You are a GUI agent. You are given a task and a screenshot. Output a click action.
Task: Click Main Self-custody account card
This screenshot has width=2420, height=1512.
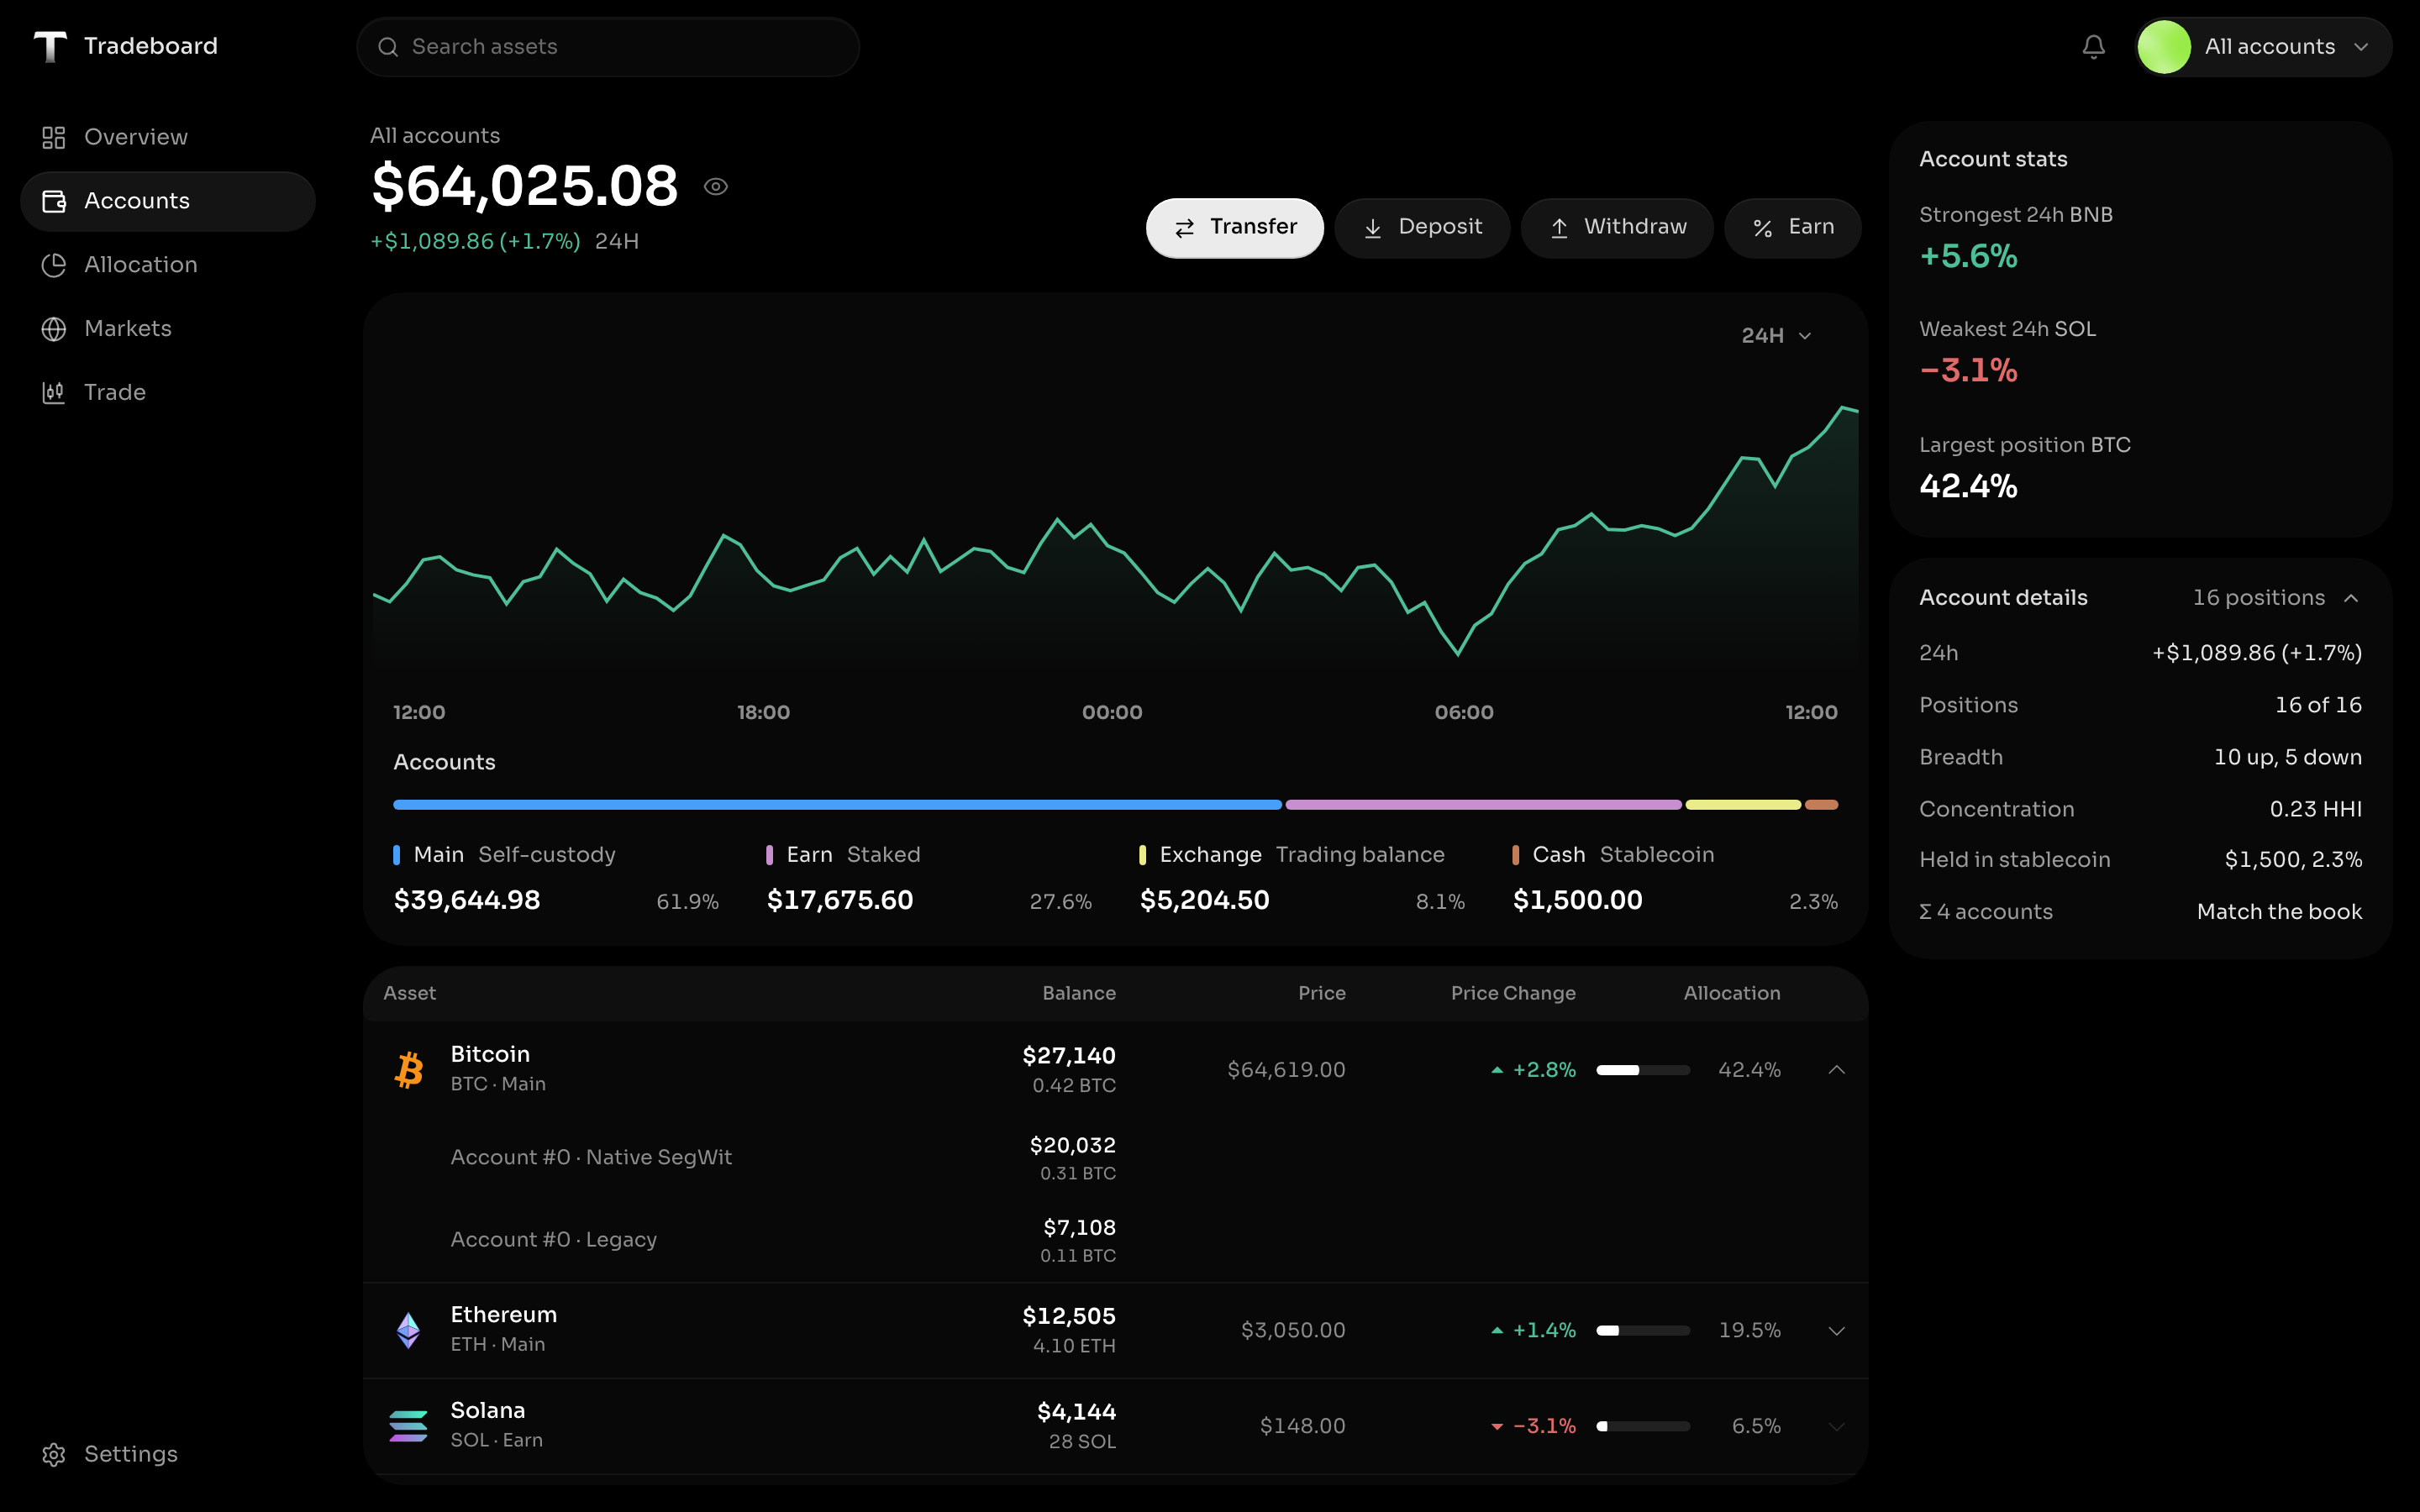[x=556, y=878]
